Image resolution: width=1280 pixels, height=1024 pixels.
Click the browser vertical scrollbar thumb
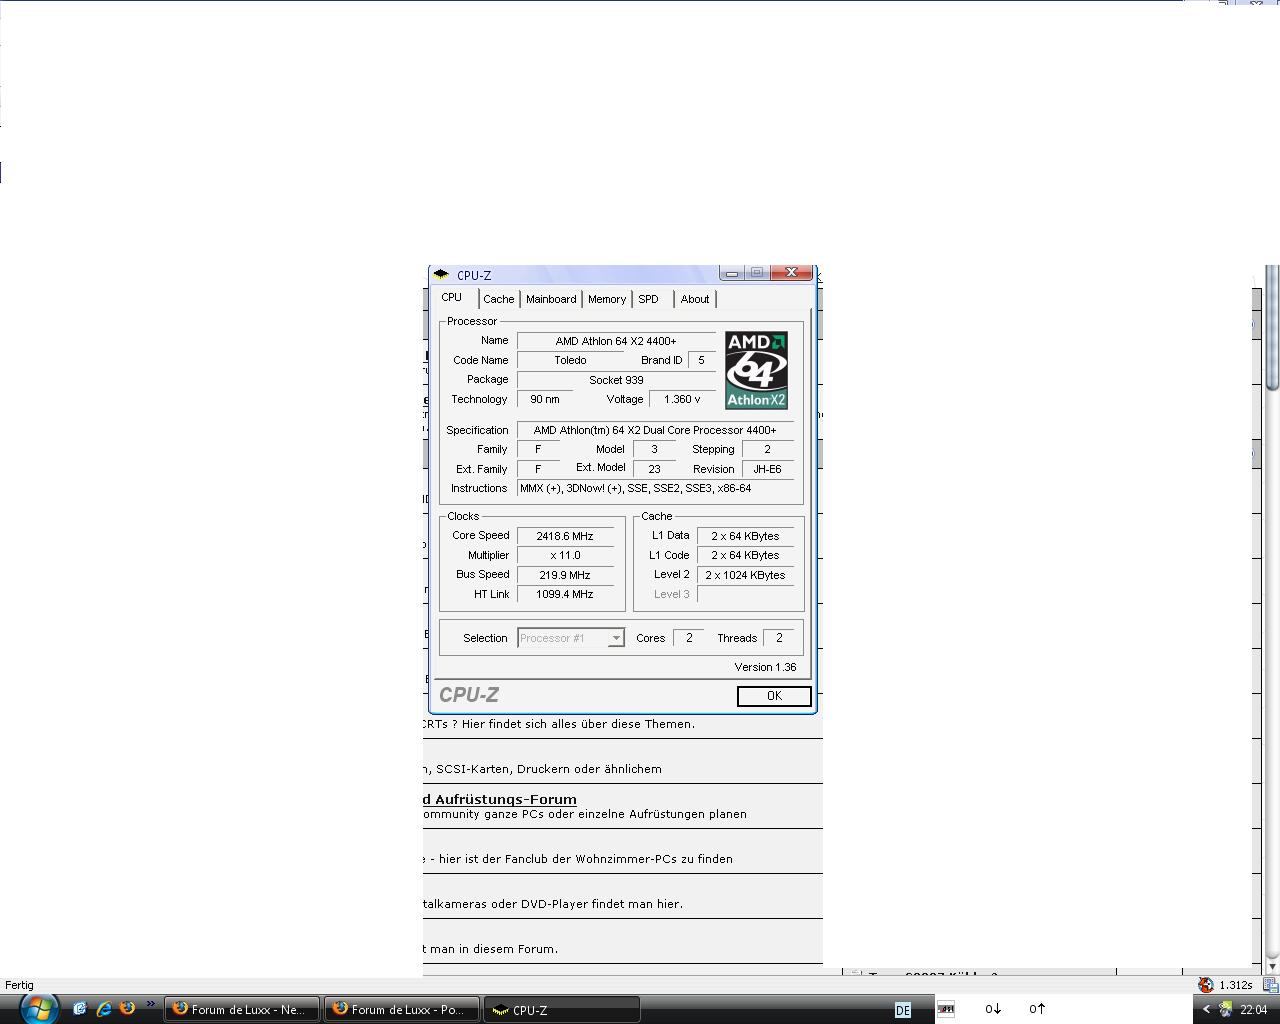click(1272, 328)
